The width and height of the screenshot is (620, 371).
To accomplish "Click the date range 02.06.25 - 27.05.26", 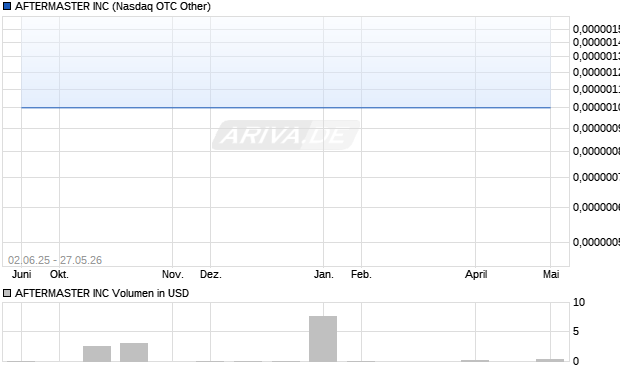I will tap(55, 260).
